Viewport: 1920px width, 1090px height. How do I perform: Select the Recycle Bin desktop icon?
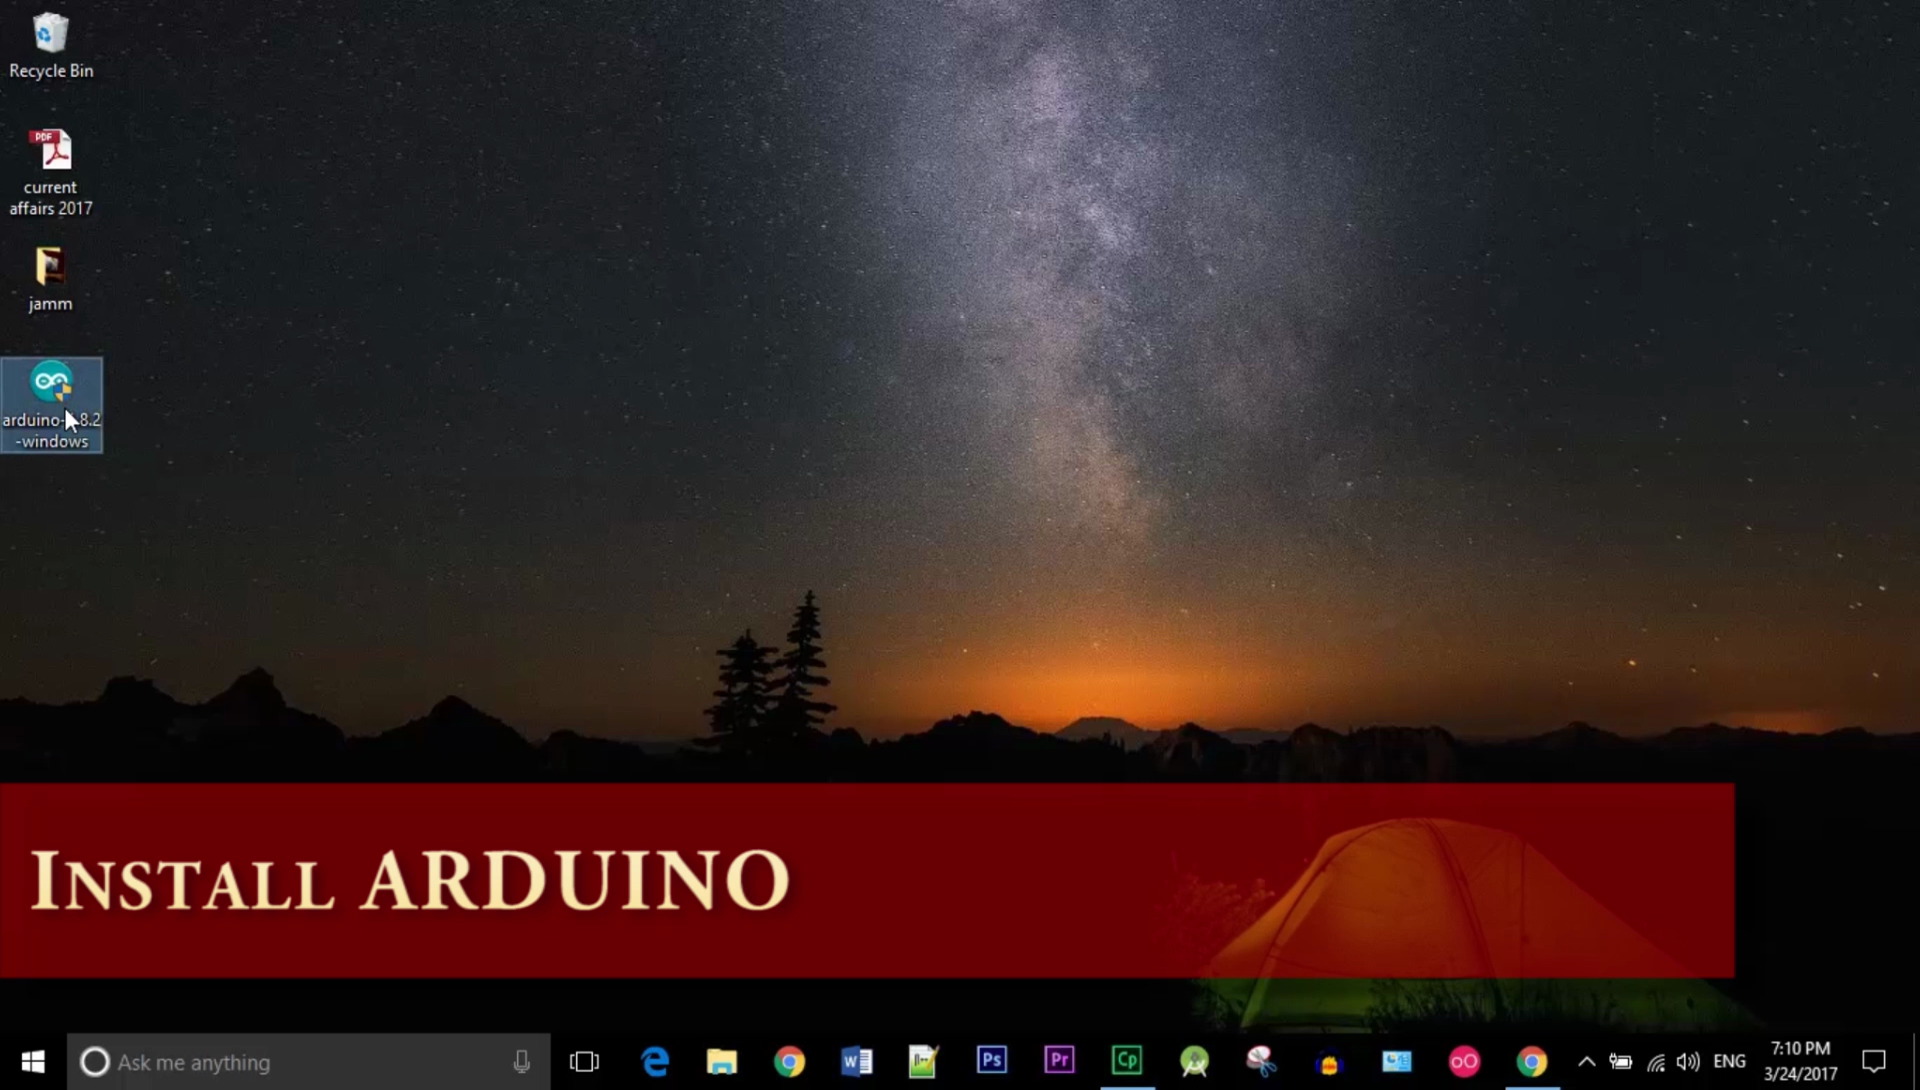pos(51,46)
